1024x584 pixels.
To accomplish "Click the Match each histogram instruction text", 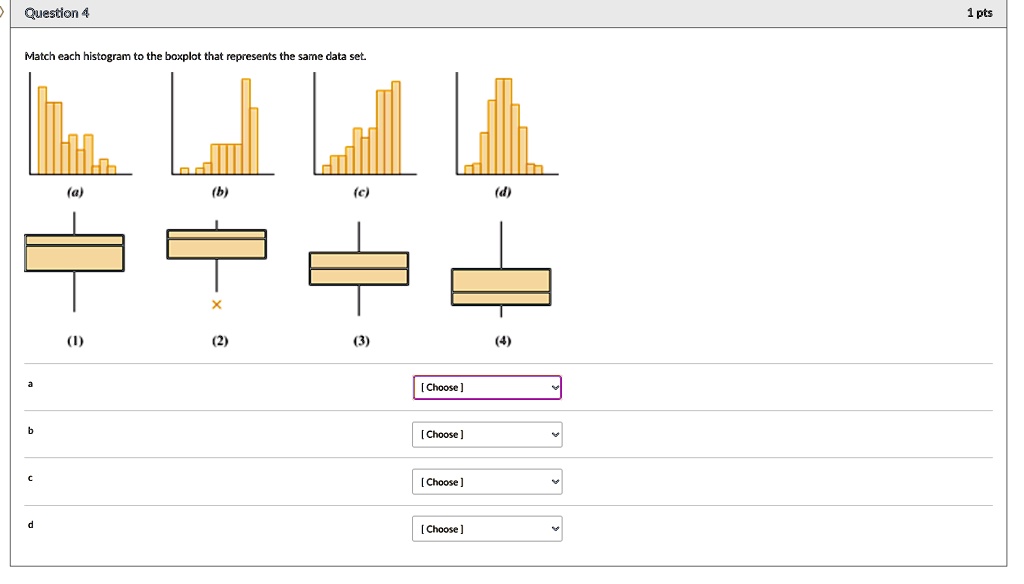I will click(196, 57).
